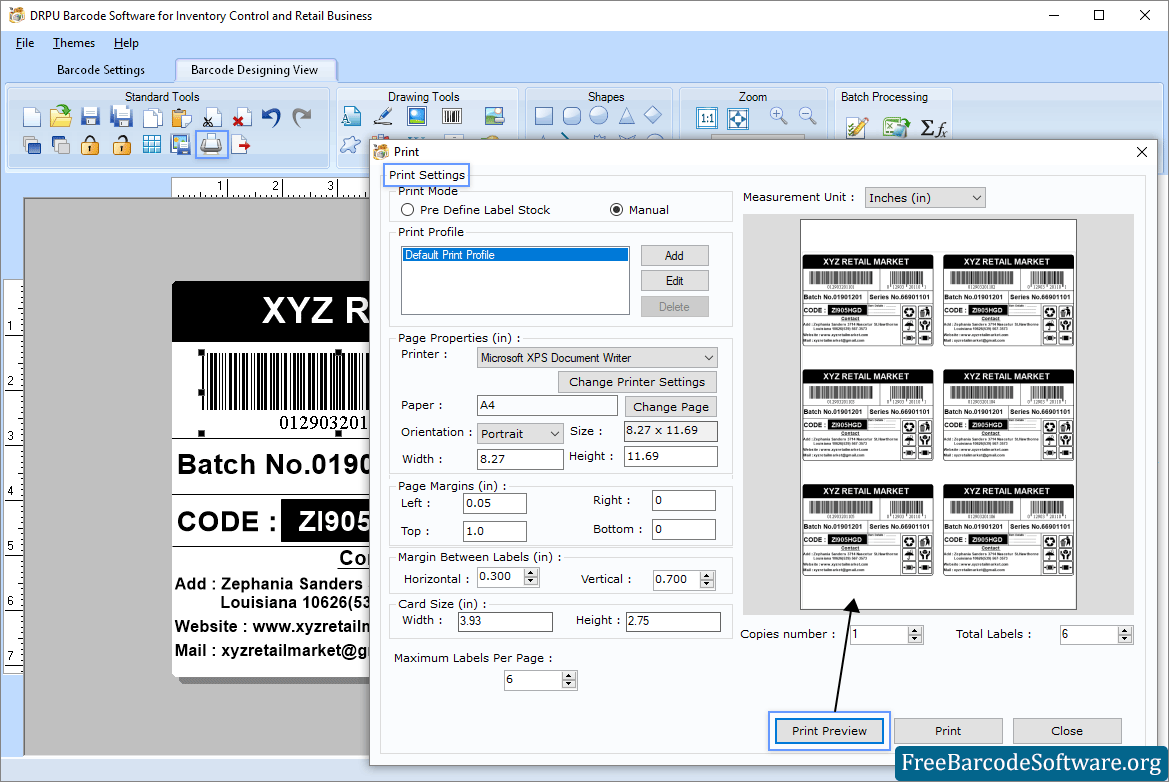Increase the Horizontal margin between labels
Viewport: 1169px width, 782px height.
coord(531,573)
